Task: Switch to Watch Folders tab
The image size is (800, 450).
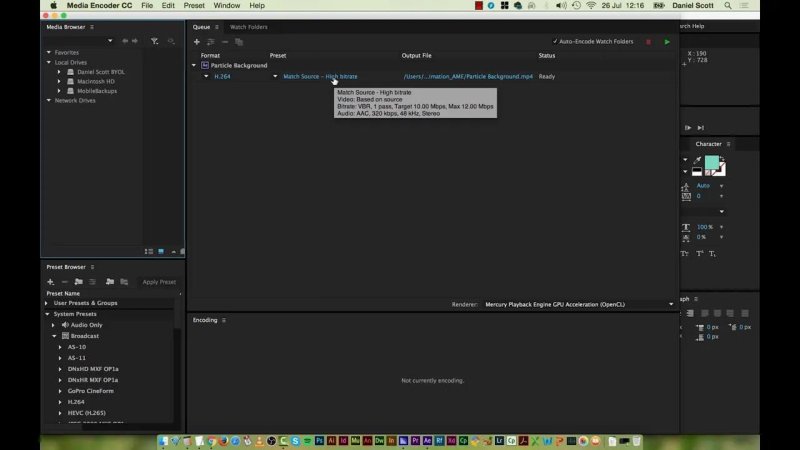Action: [x=248, y=27]
